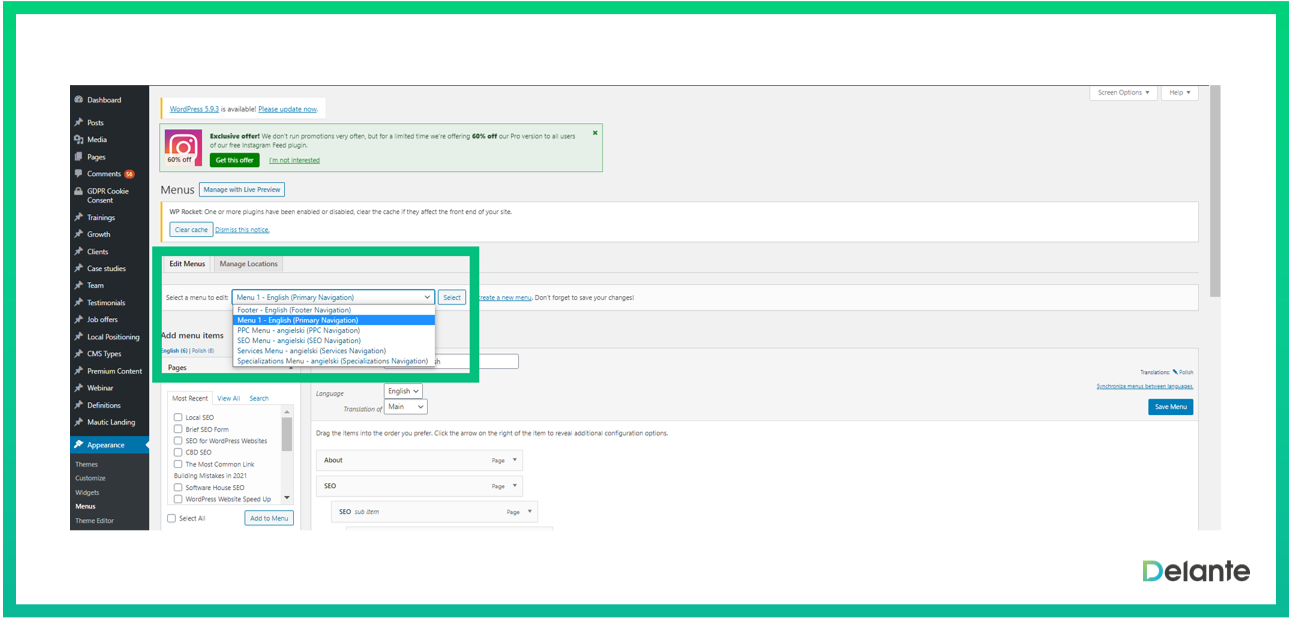Click the Please update now link
The width and height of the screenshot is (1292, 619).
tap(288, 109)
